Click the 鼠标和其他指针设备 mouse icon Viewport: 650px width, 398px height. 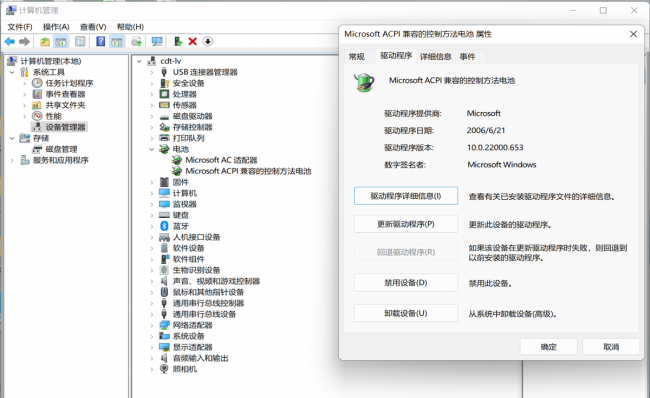coord(164,292)
